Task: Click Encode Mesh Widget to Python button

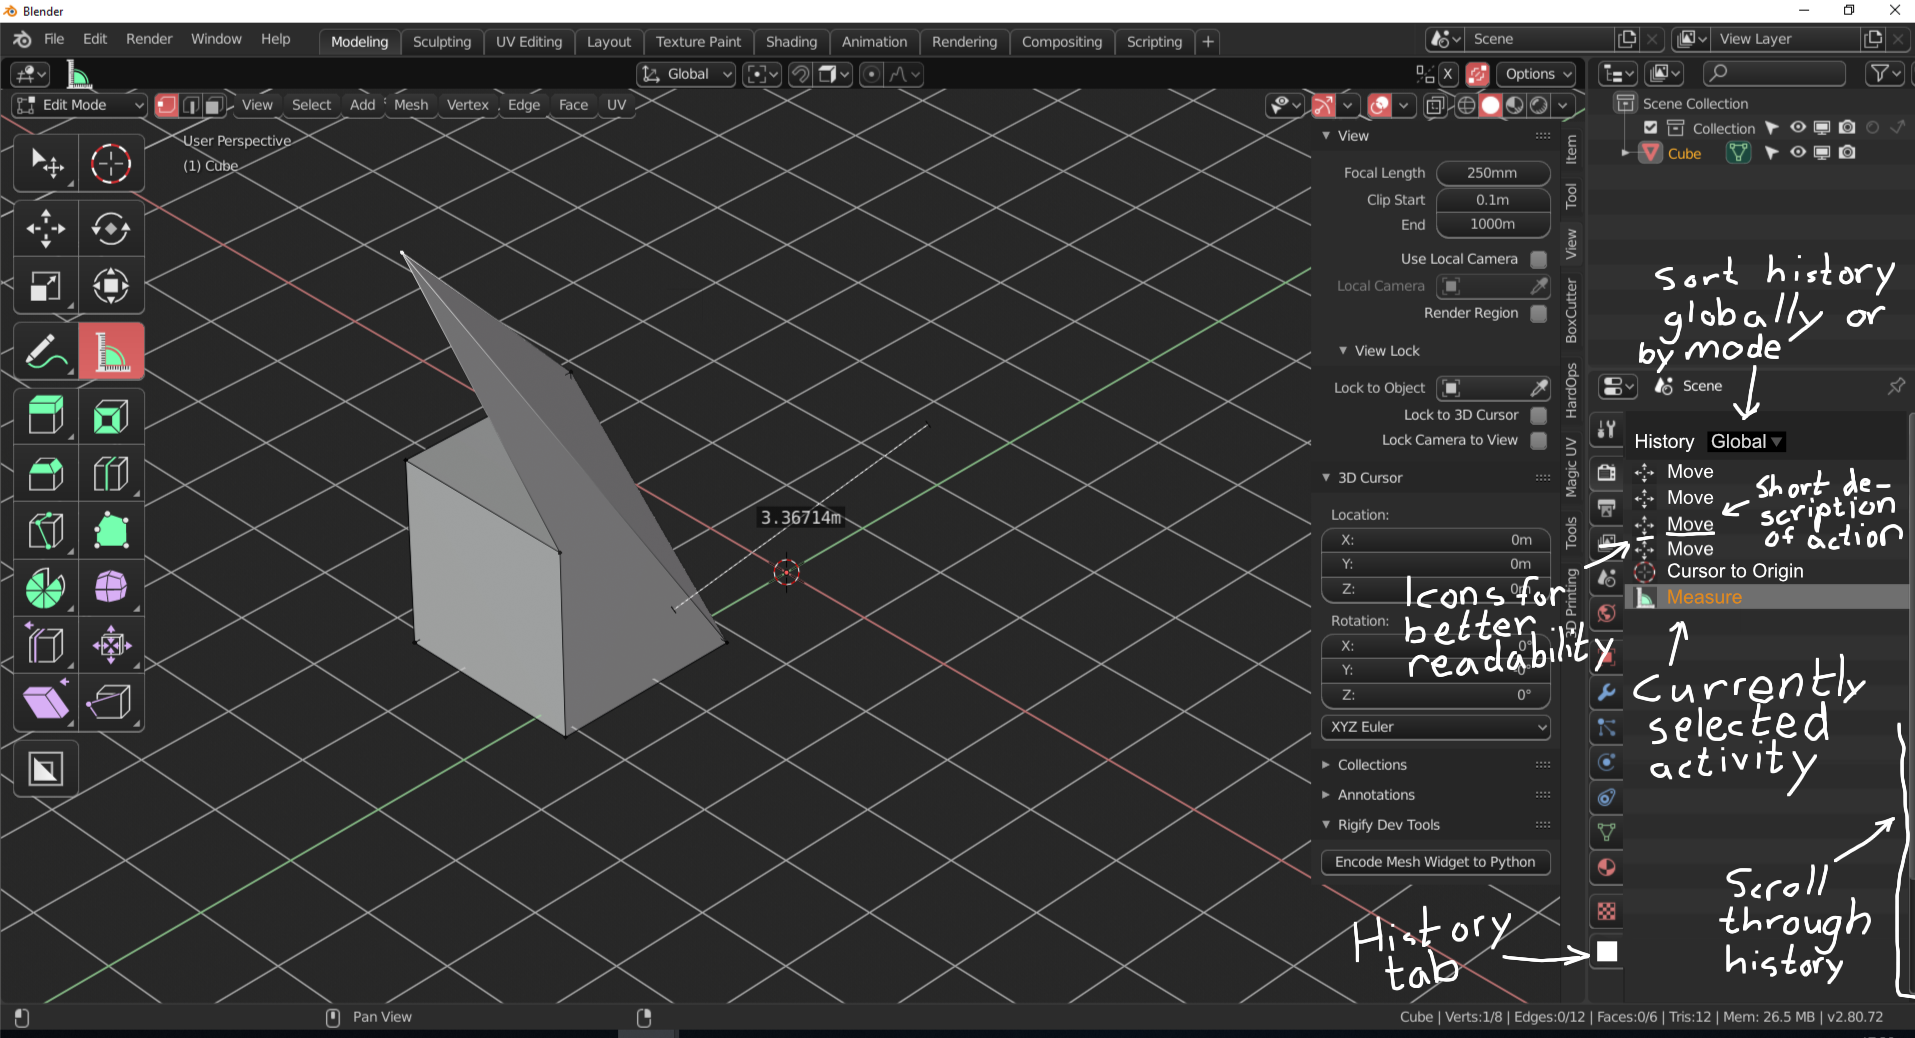Action: [1435, 862]
